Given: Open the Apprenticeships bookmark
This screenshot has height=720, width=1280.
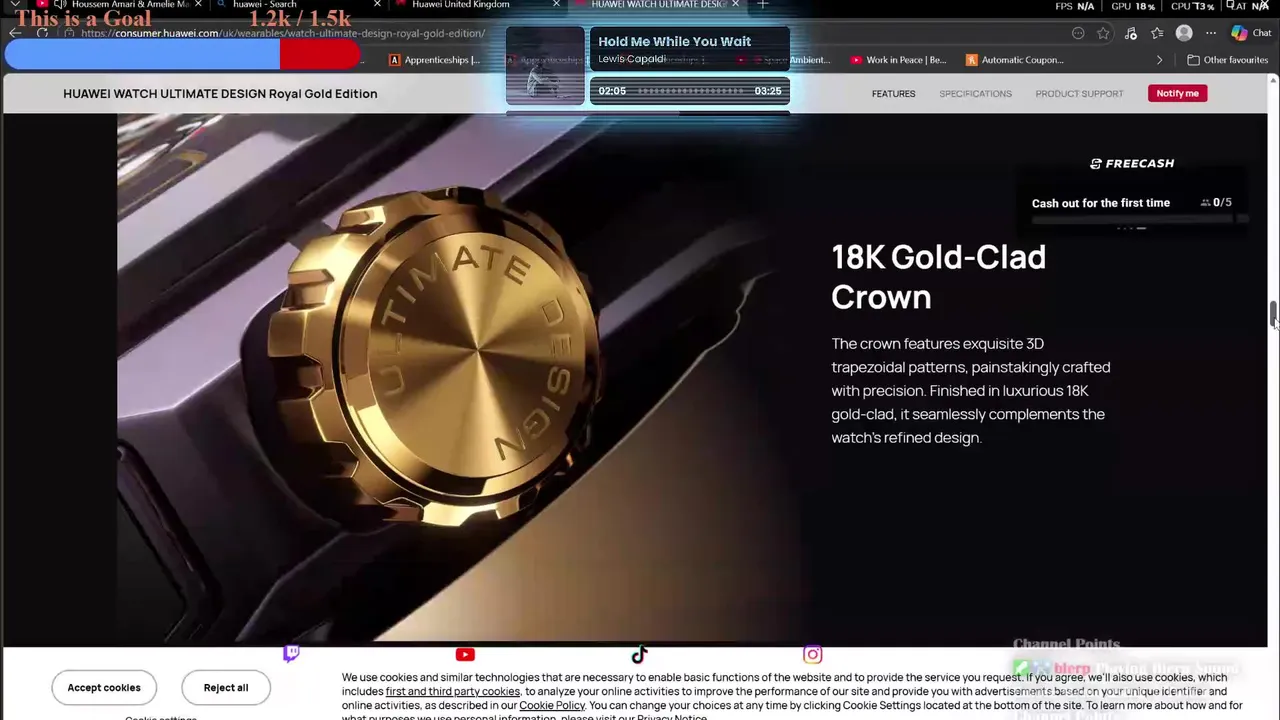Looking at the screenshot, I should pos(435,60).
